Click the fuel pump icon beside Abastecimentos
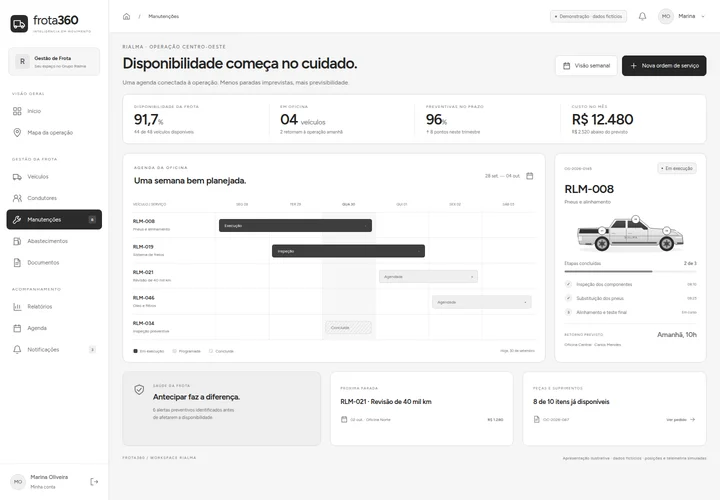 (17, 241)
